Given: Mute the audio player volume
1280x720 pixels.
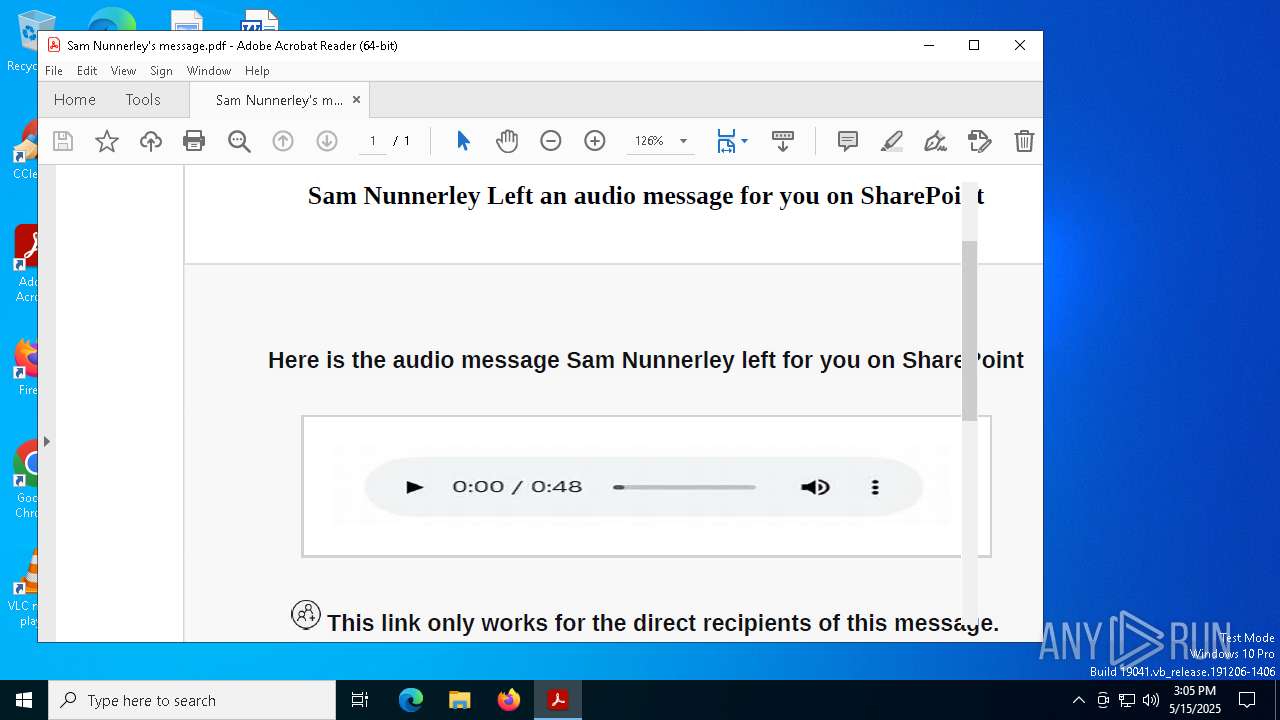Looking at the screenshot, I should [x=815, y=487].
